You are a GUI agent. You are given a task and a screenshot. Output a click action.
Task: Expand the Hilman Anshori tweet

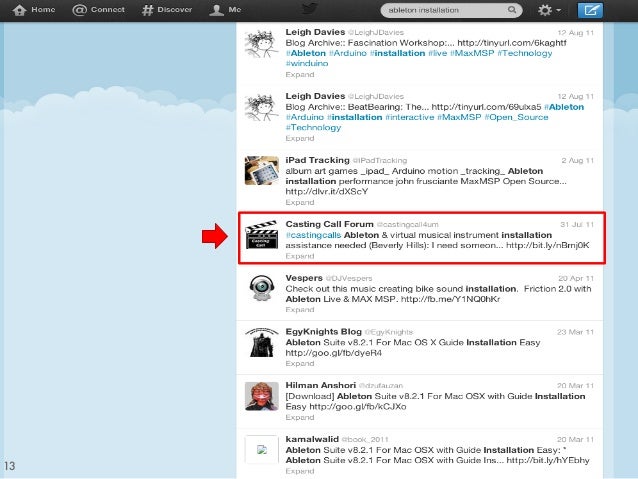click(x=300, y=417)
